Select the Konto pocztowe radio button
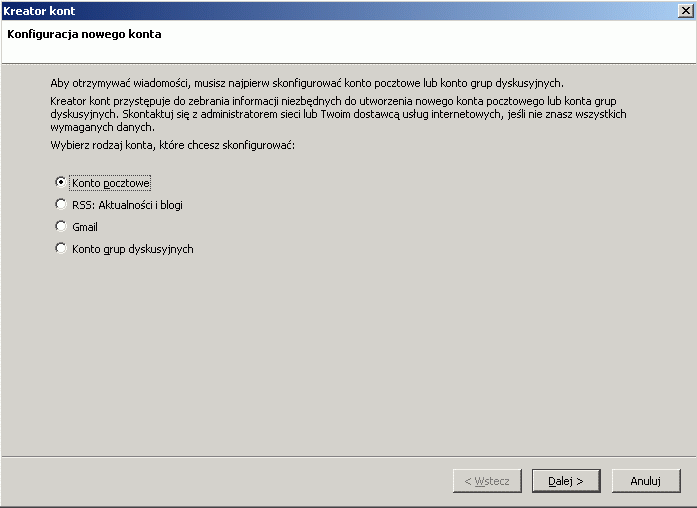The image size is (697, 508). pyautogui.click(x=60, y=182)
